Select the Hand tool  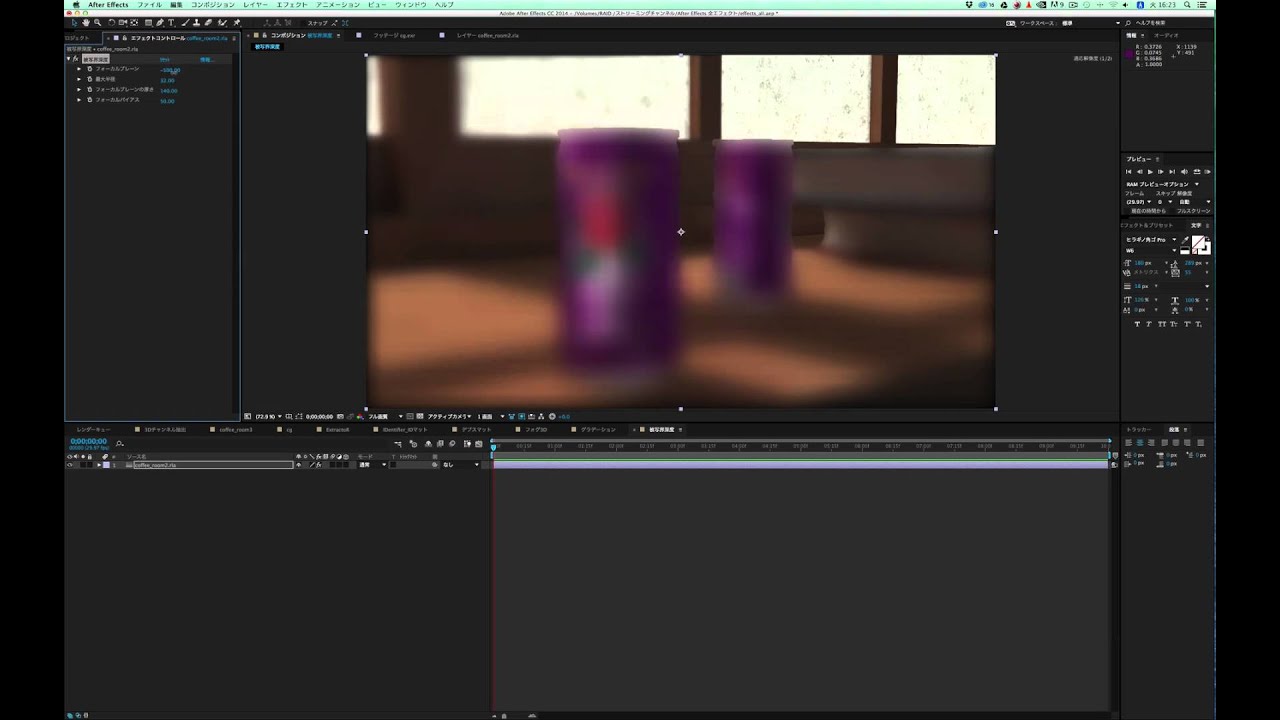[x=86, y=22]
